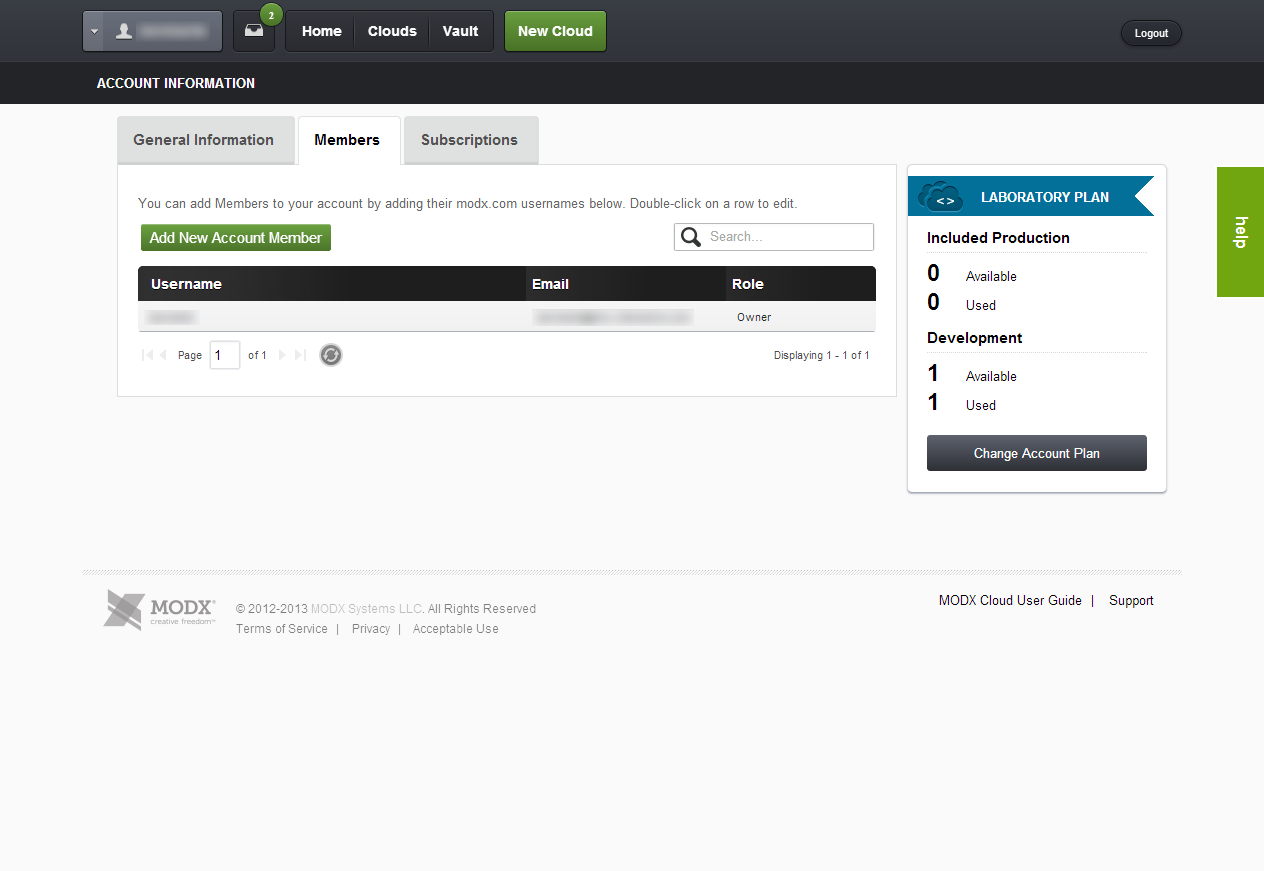This screenshot has width=1264, height=871.
Task: Go to next page arrow icon
Action: [x=282, y=355]
